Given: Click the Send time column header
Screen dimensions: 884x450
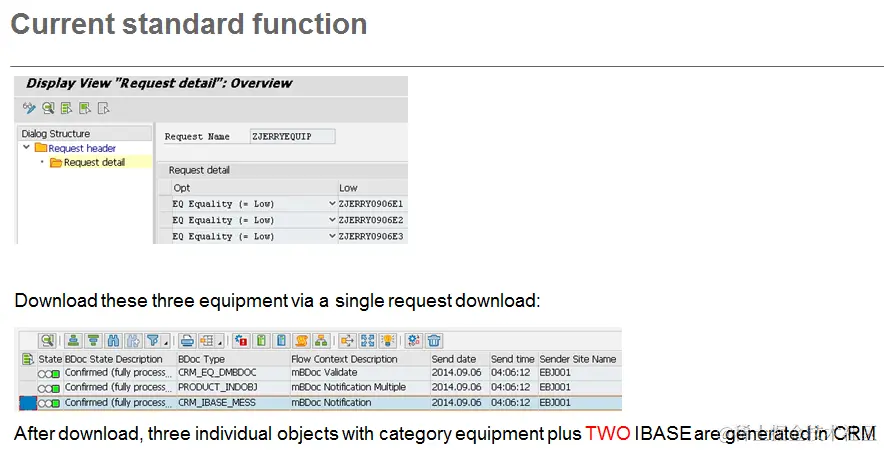Looking at the screenshot, I should pyautogui.click(x=512, y=359).
